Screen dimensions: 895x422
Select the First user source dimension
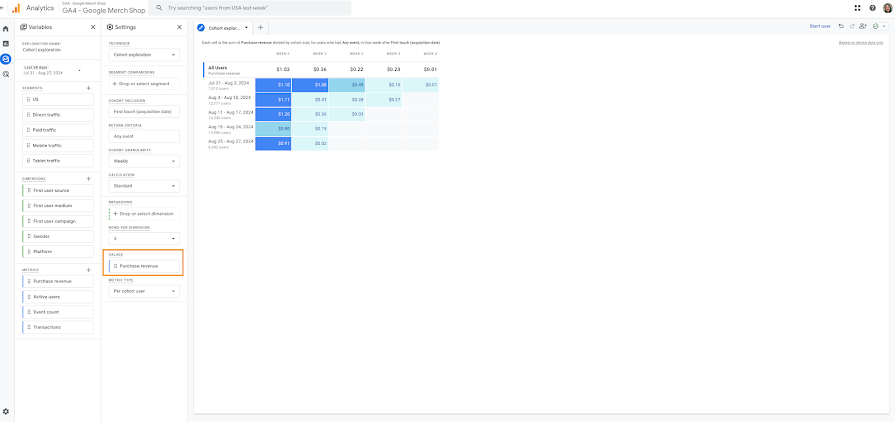pyautogui.click(x=58, y=190)
